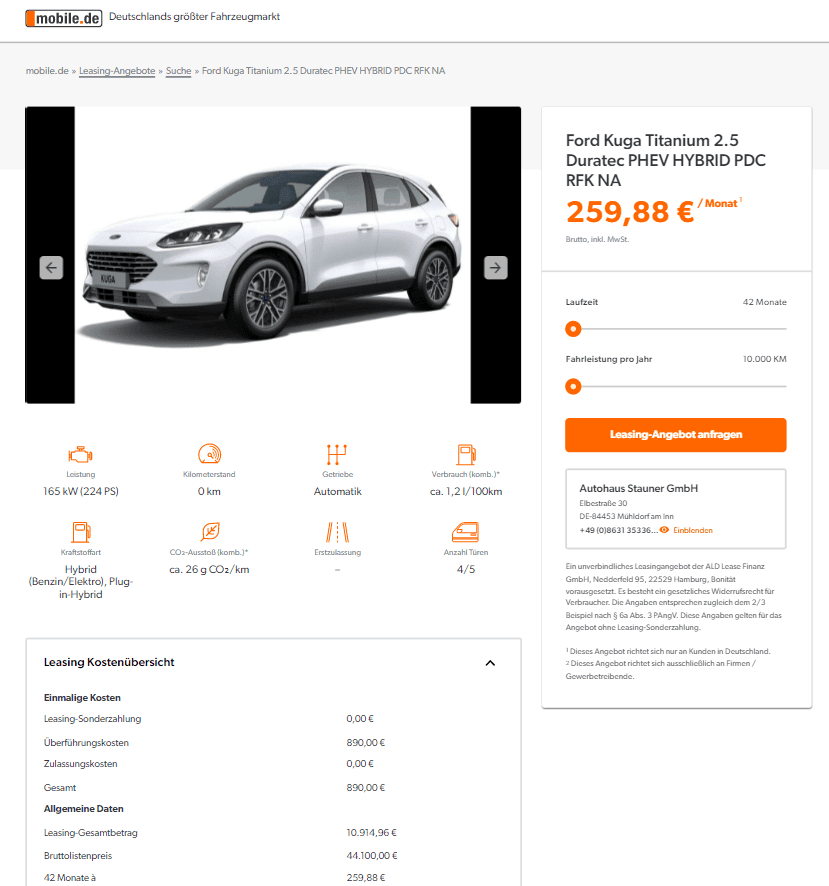Open the mobile.de logo homepage
This screenshot has width=829, height=886.
(64, 18)
